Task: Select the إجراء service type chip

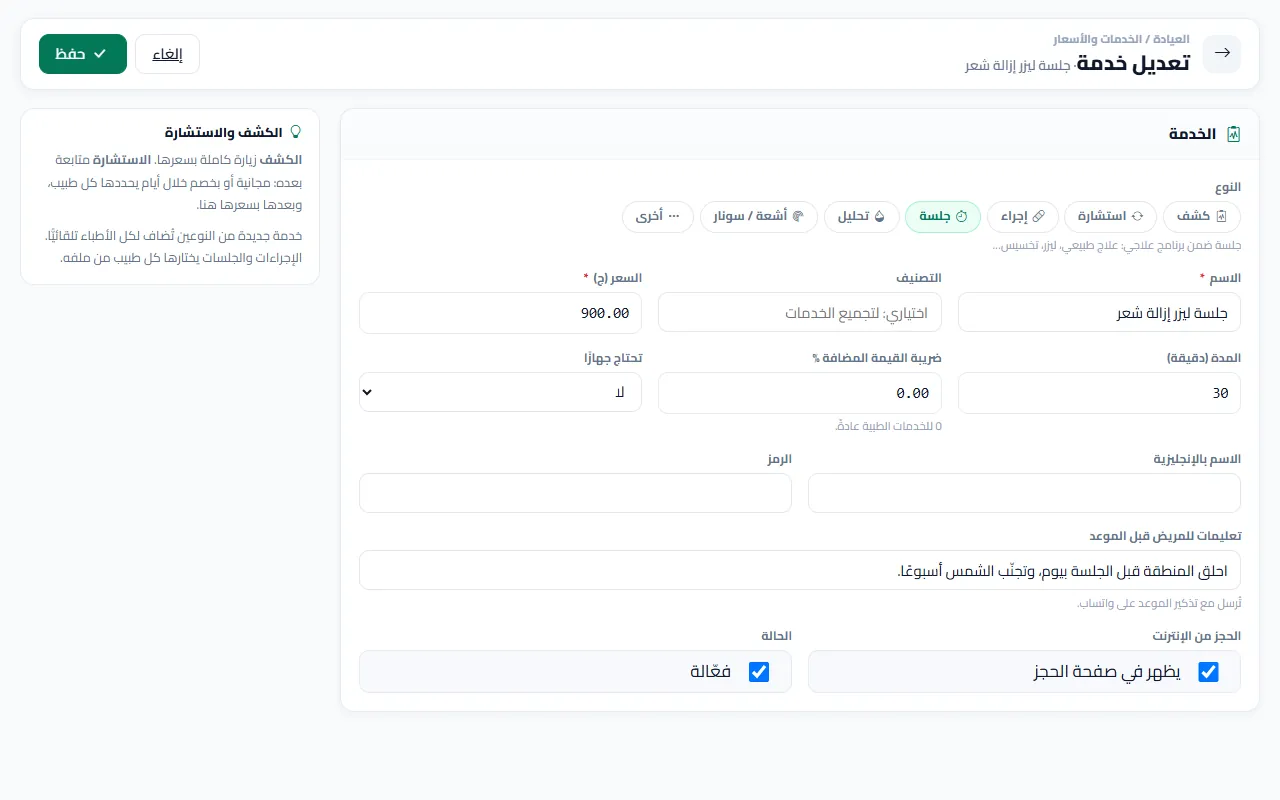Action: coord(1022,217)
